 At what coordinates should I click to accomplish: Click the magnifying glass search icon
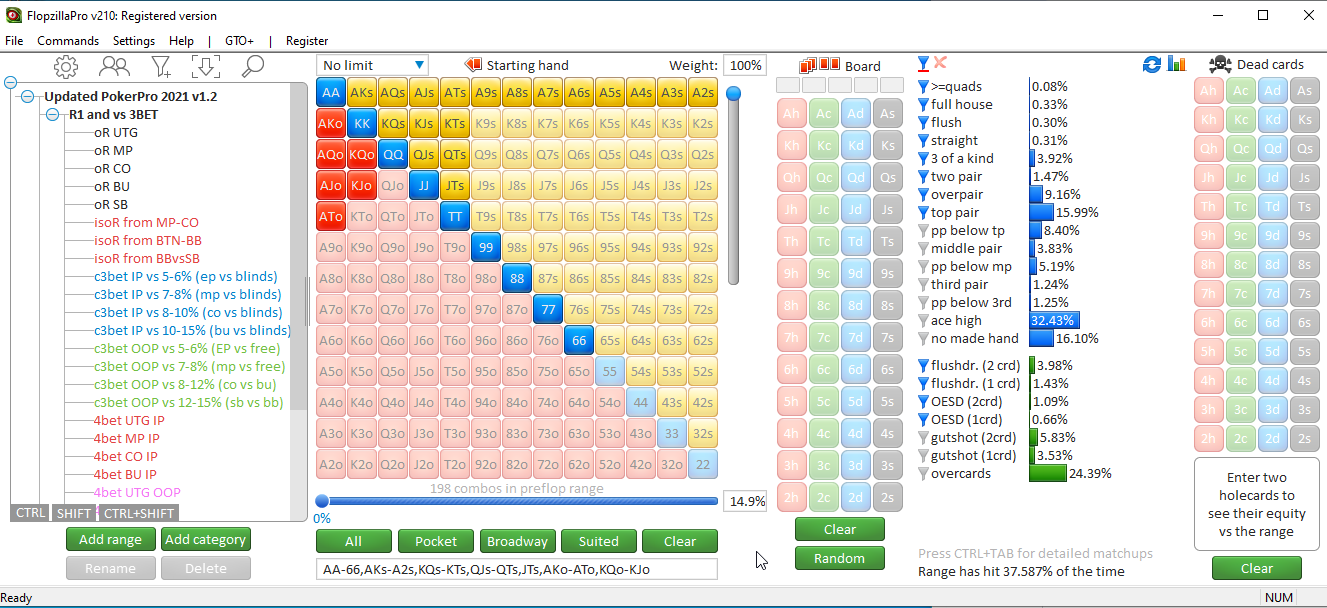click(x=252, y=67)
